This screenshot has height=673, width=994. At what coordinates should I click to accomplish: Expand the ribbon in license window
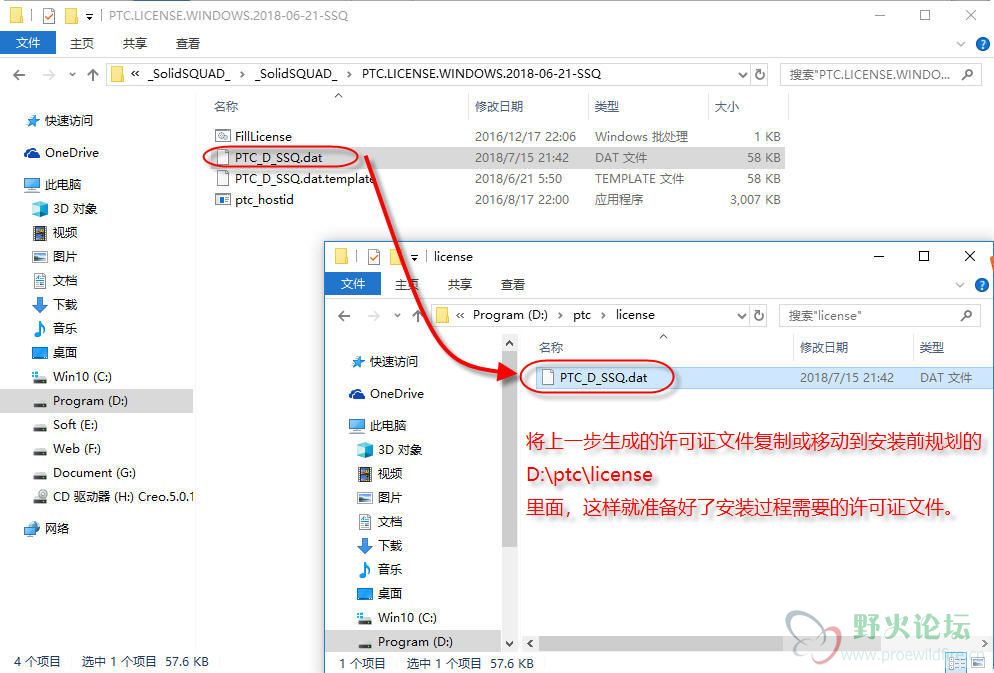pyautogui.click(x=960, y=285)
